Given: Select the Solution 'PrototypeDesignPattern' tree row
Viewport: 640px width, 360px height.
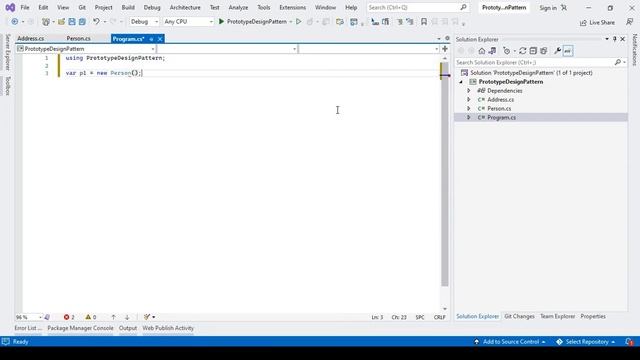Looking at the screenshot, I should (541, 73).
